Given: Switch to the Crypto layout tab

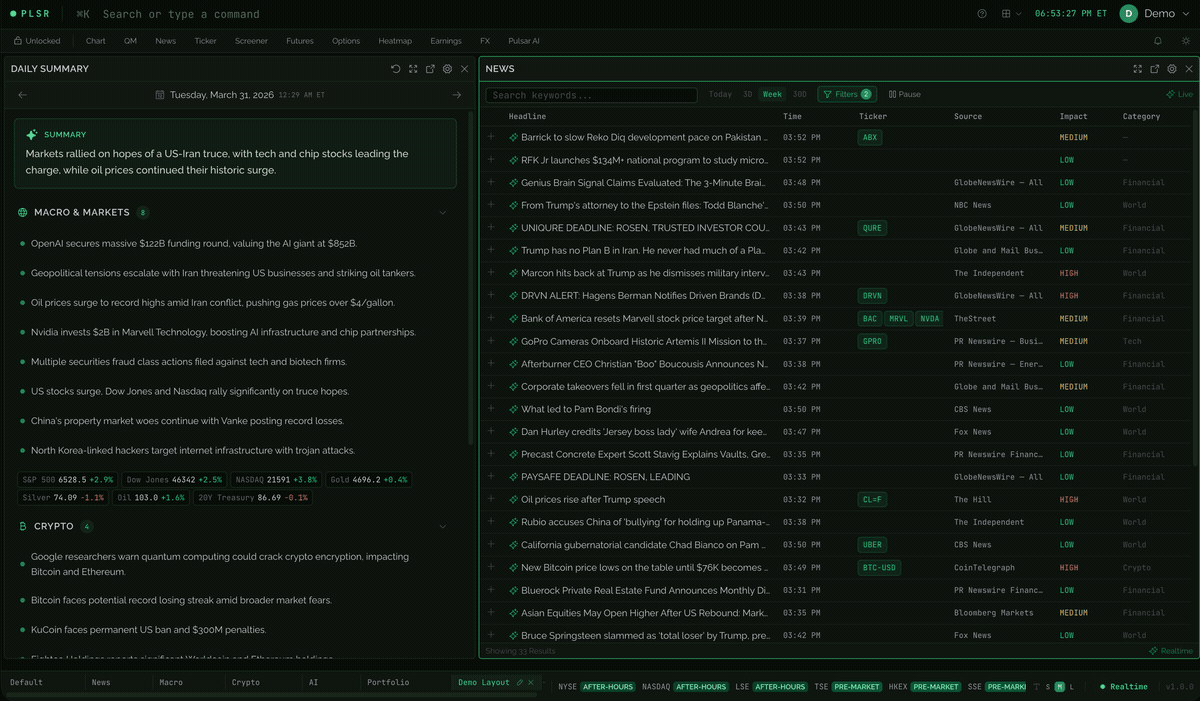Looking at the screenshot, I should (x=246, y=683).
